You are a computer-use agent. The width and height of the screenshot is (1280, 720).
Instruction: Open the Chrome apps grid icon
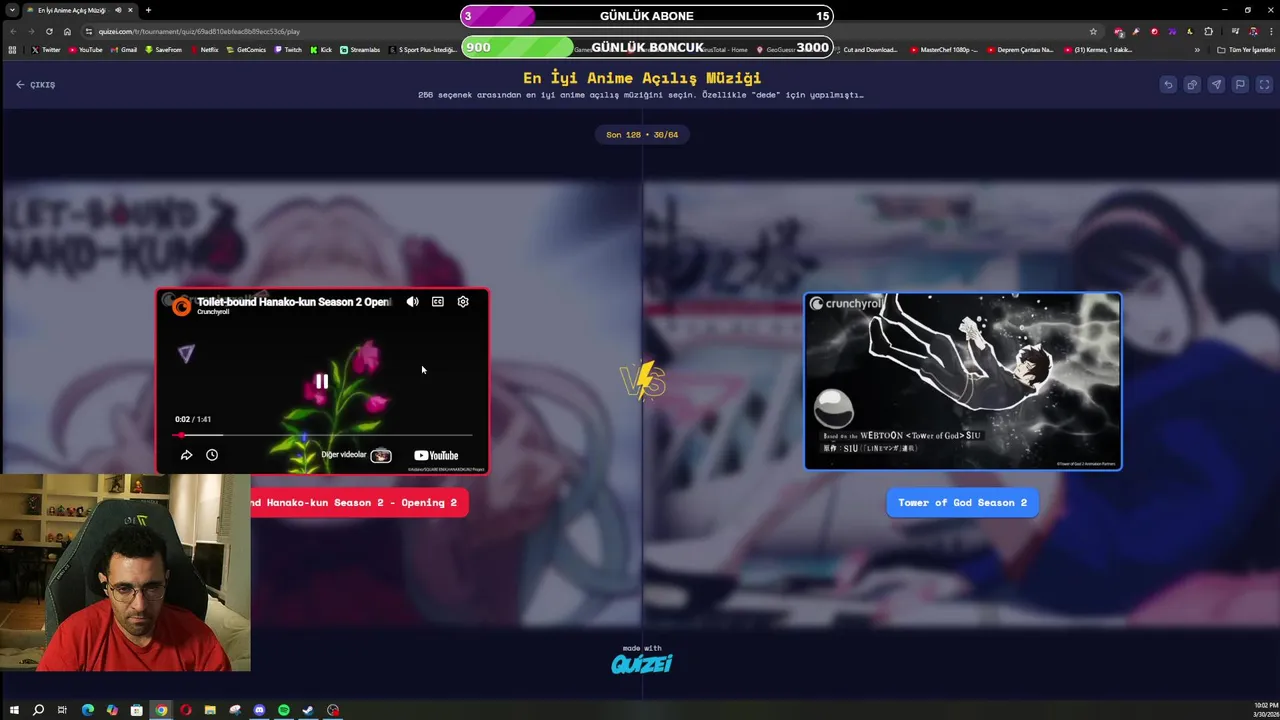coord(12,50)
